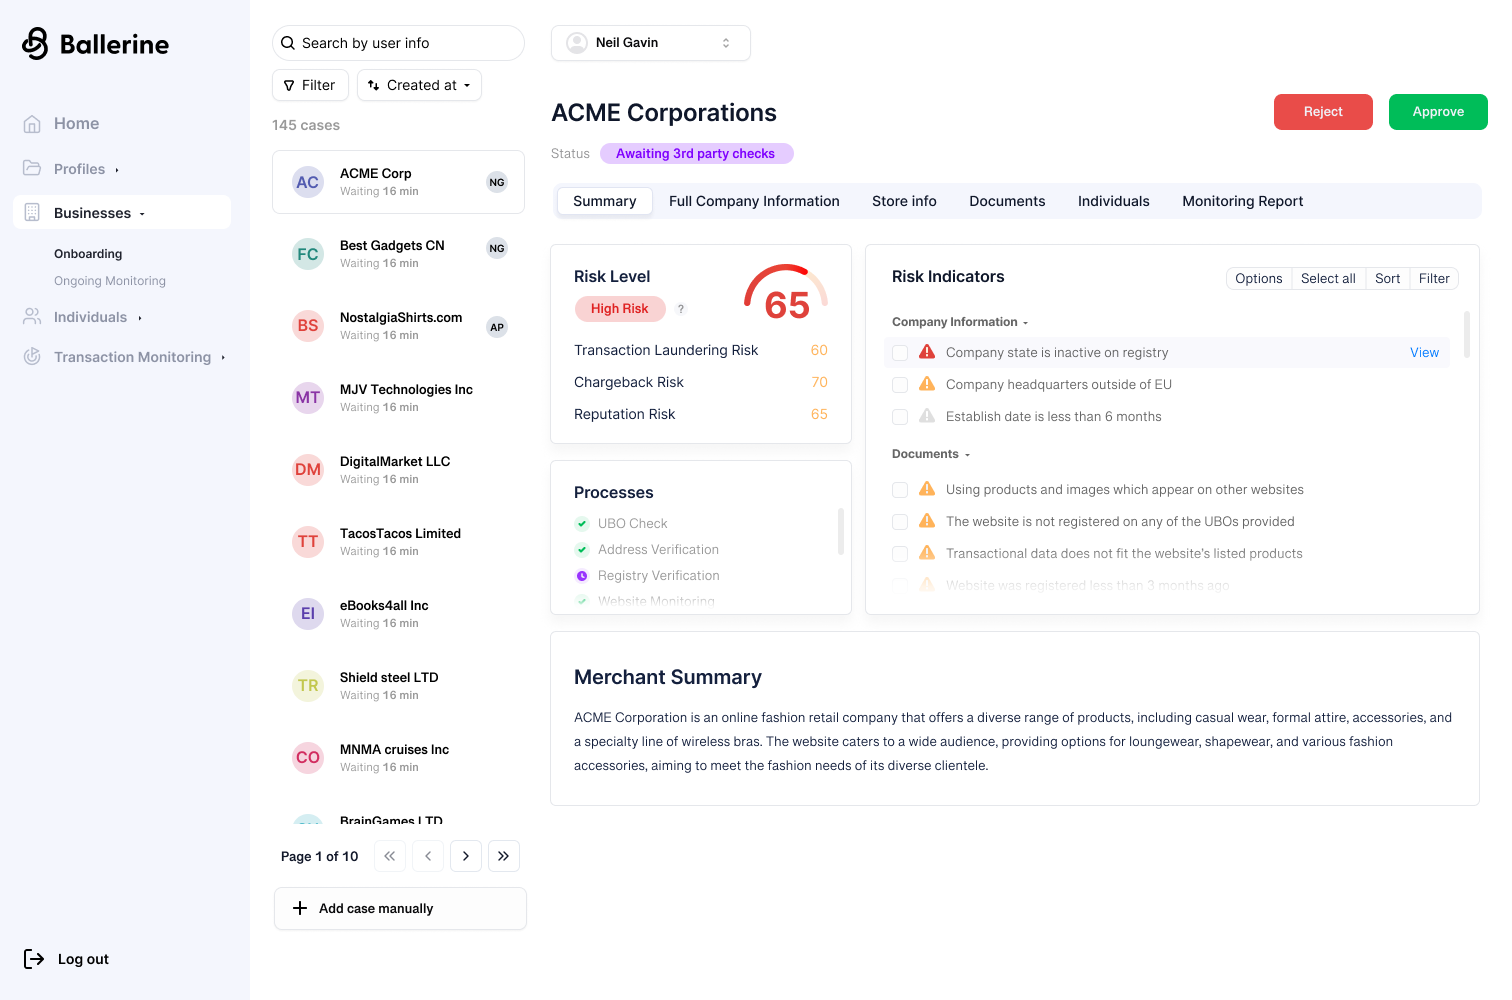Switch to the Documents tab
This screenshot has width=1512, height=1000.
coord(1007,201)
